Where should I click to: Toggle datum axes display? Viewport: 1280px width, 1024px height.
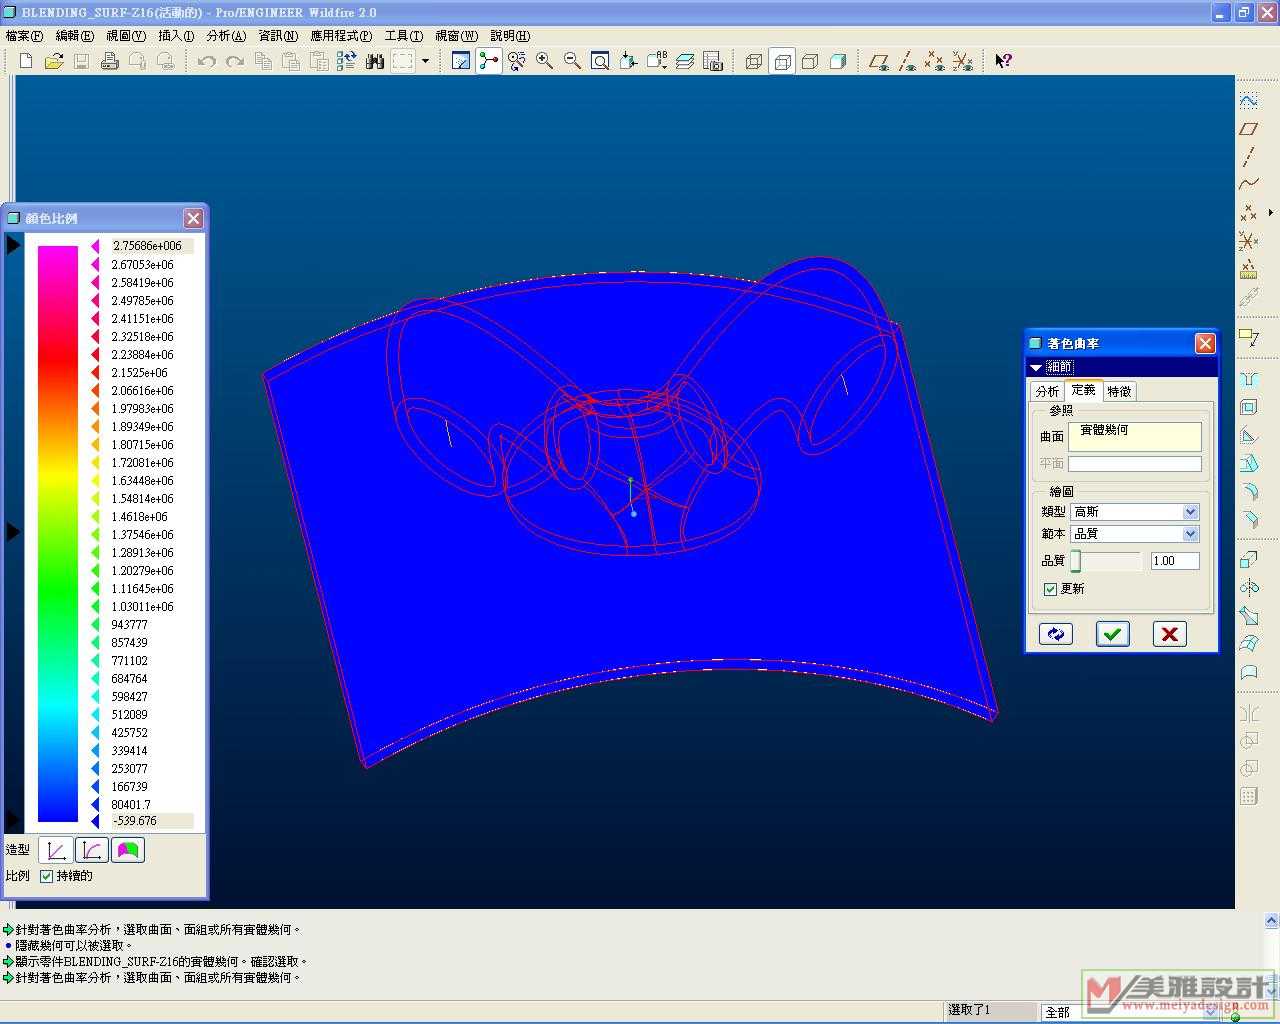[907, 61]
